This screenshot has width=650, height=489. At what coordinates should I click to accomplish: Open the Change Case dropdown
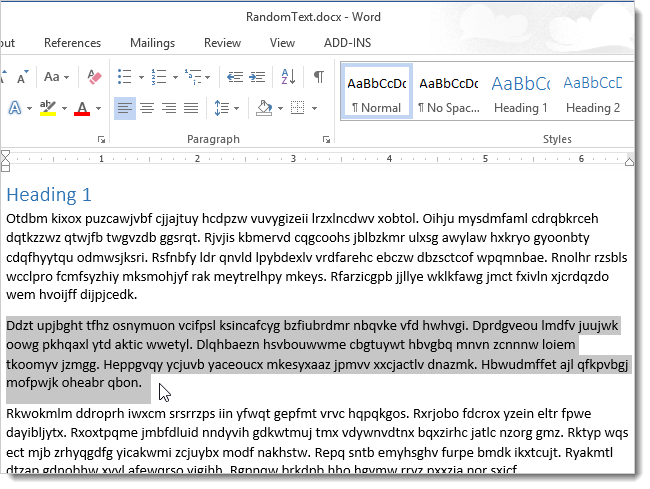57,77
